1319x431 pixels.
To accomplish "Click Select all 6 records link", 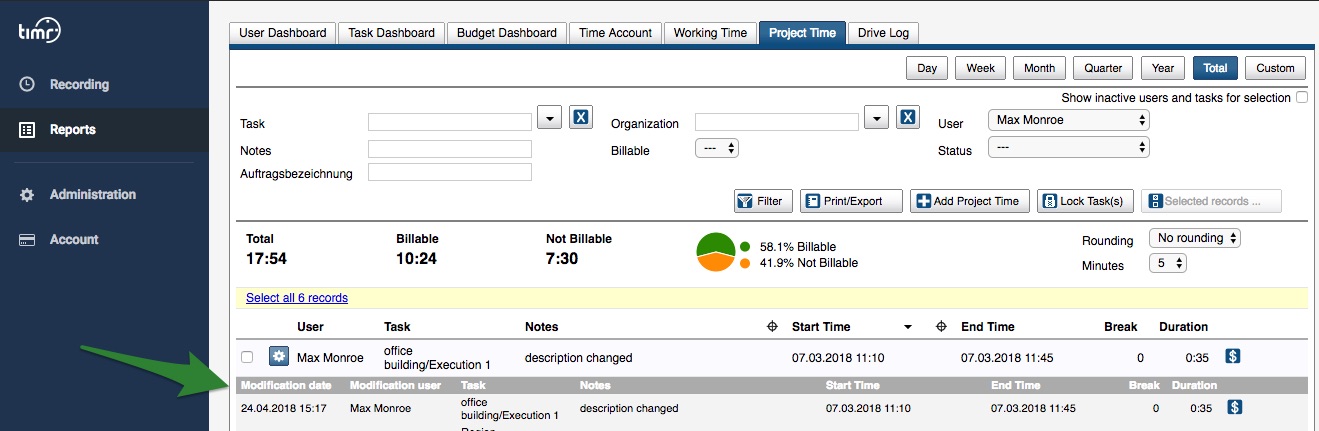I will (297, 298).
